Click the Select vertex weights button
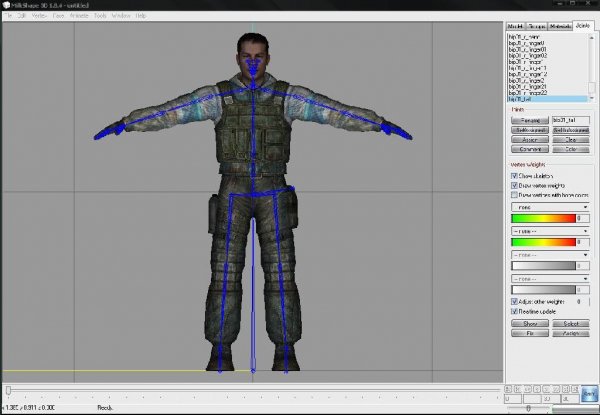Image resolution: width=600 pixels, height=415 pixels. (x=571, y=324)
